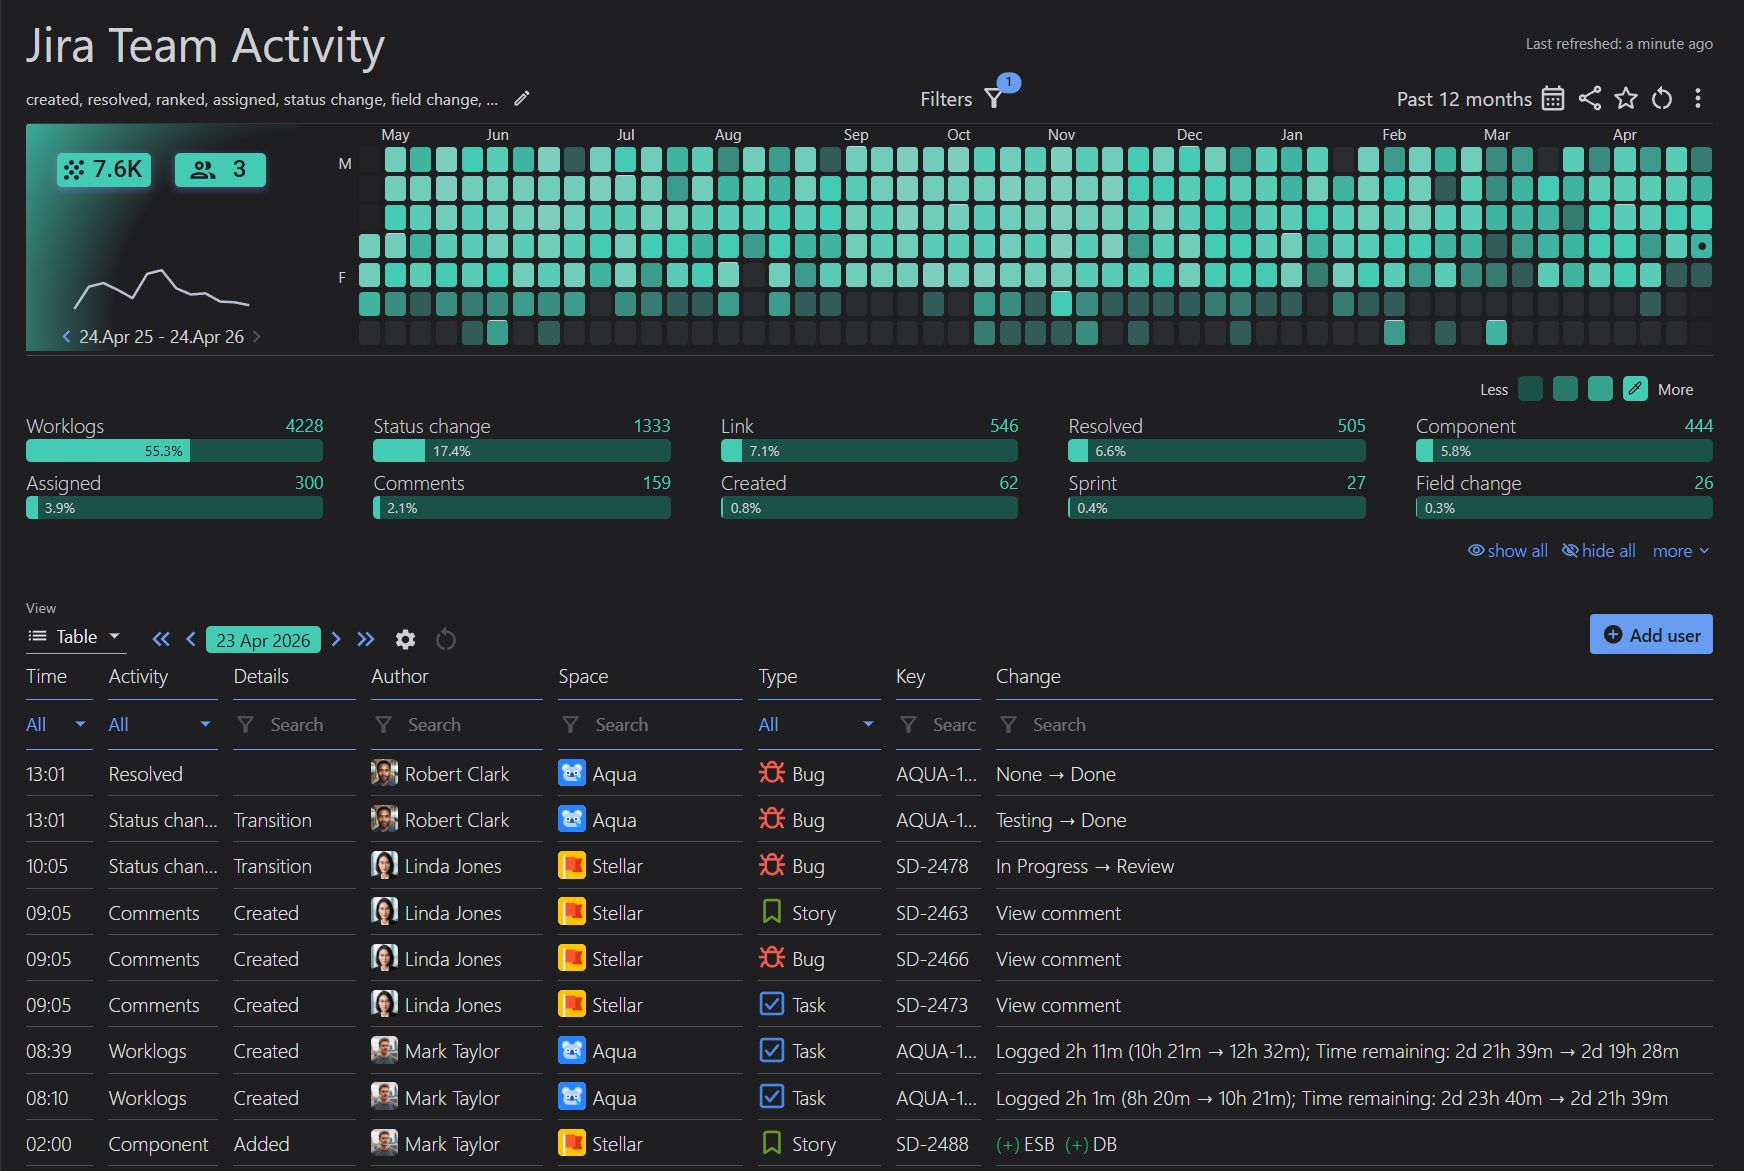Edit activity types with the pencil icon
Viewport: 1744px width, 1171px height.
point(521,98)
